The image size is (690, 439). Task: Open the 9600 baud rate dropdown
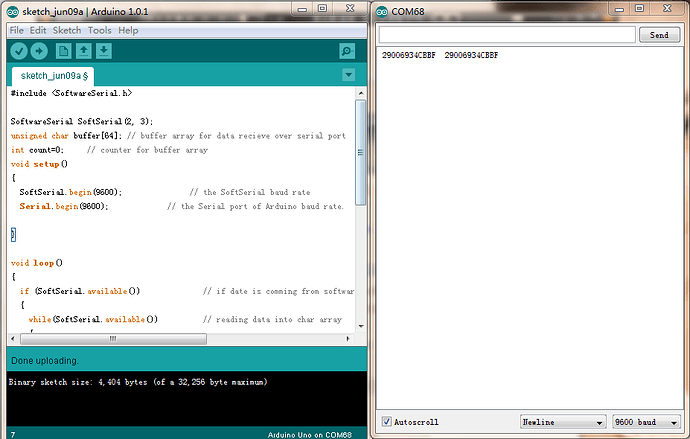(x=646, y=422)
